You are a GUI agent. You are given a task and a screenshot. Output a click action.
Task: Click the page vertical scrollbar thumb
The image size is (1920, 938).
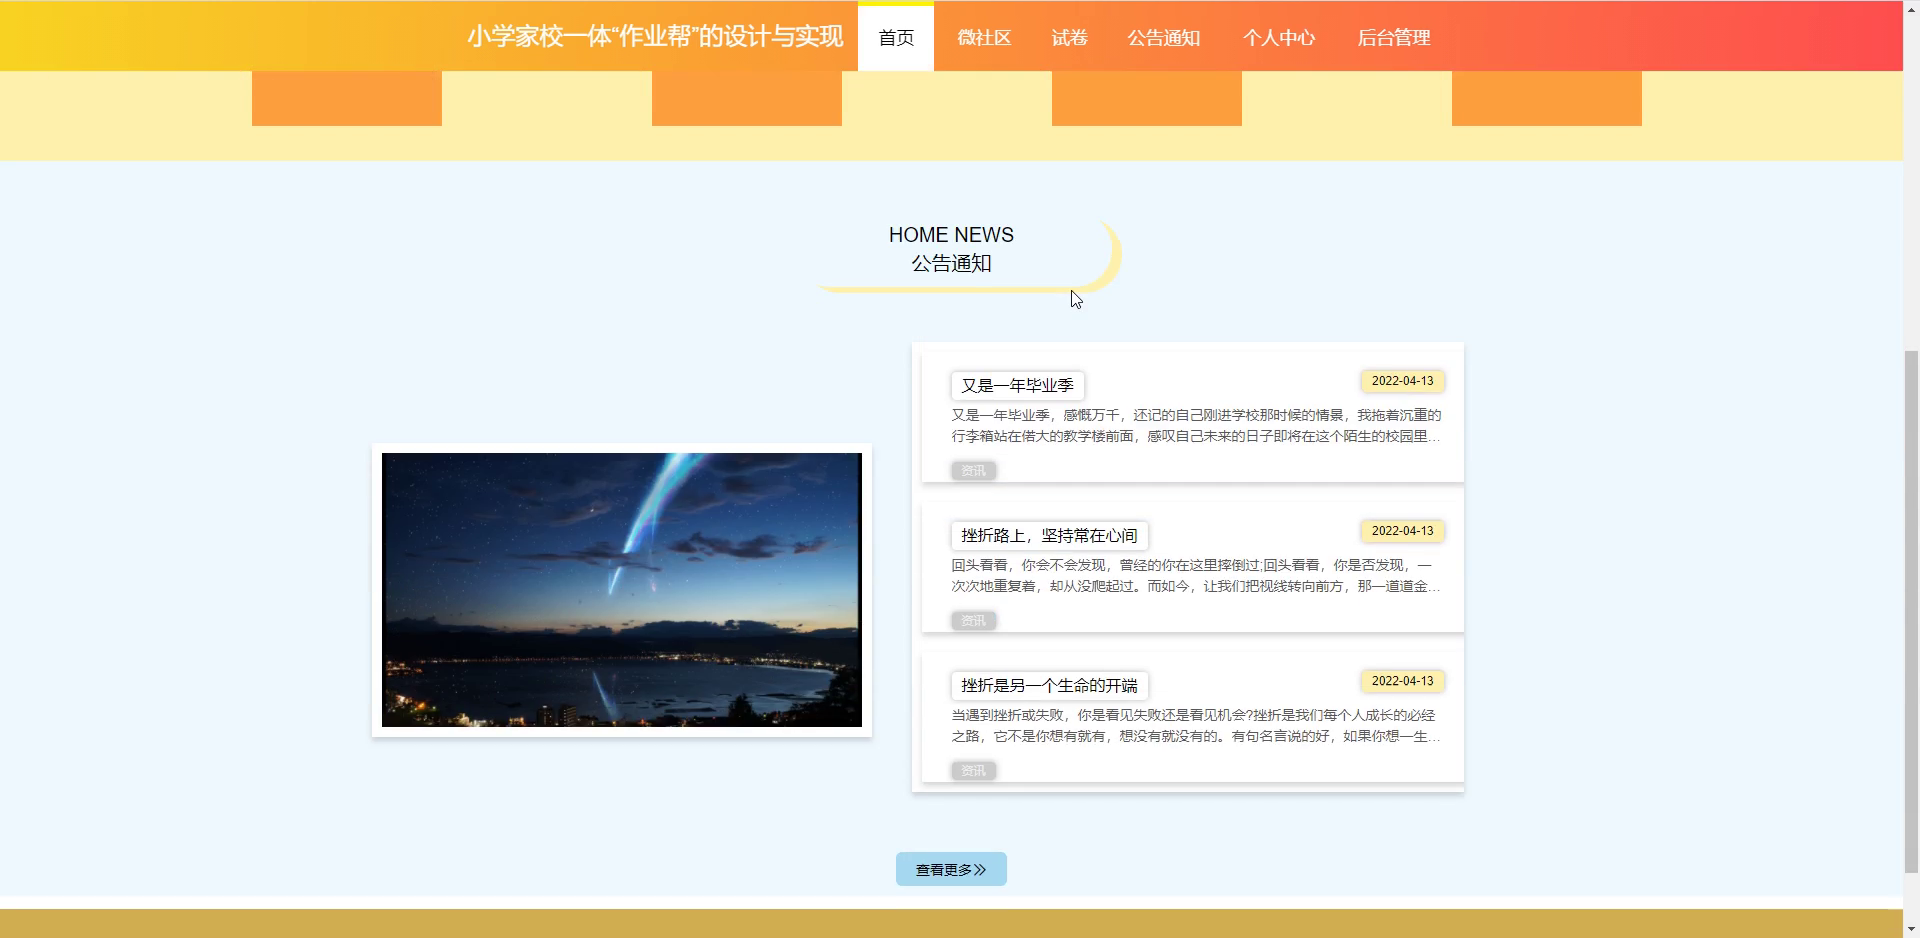tap(1911, 610)
